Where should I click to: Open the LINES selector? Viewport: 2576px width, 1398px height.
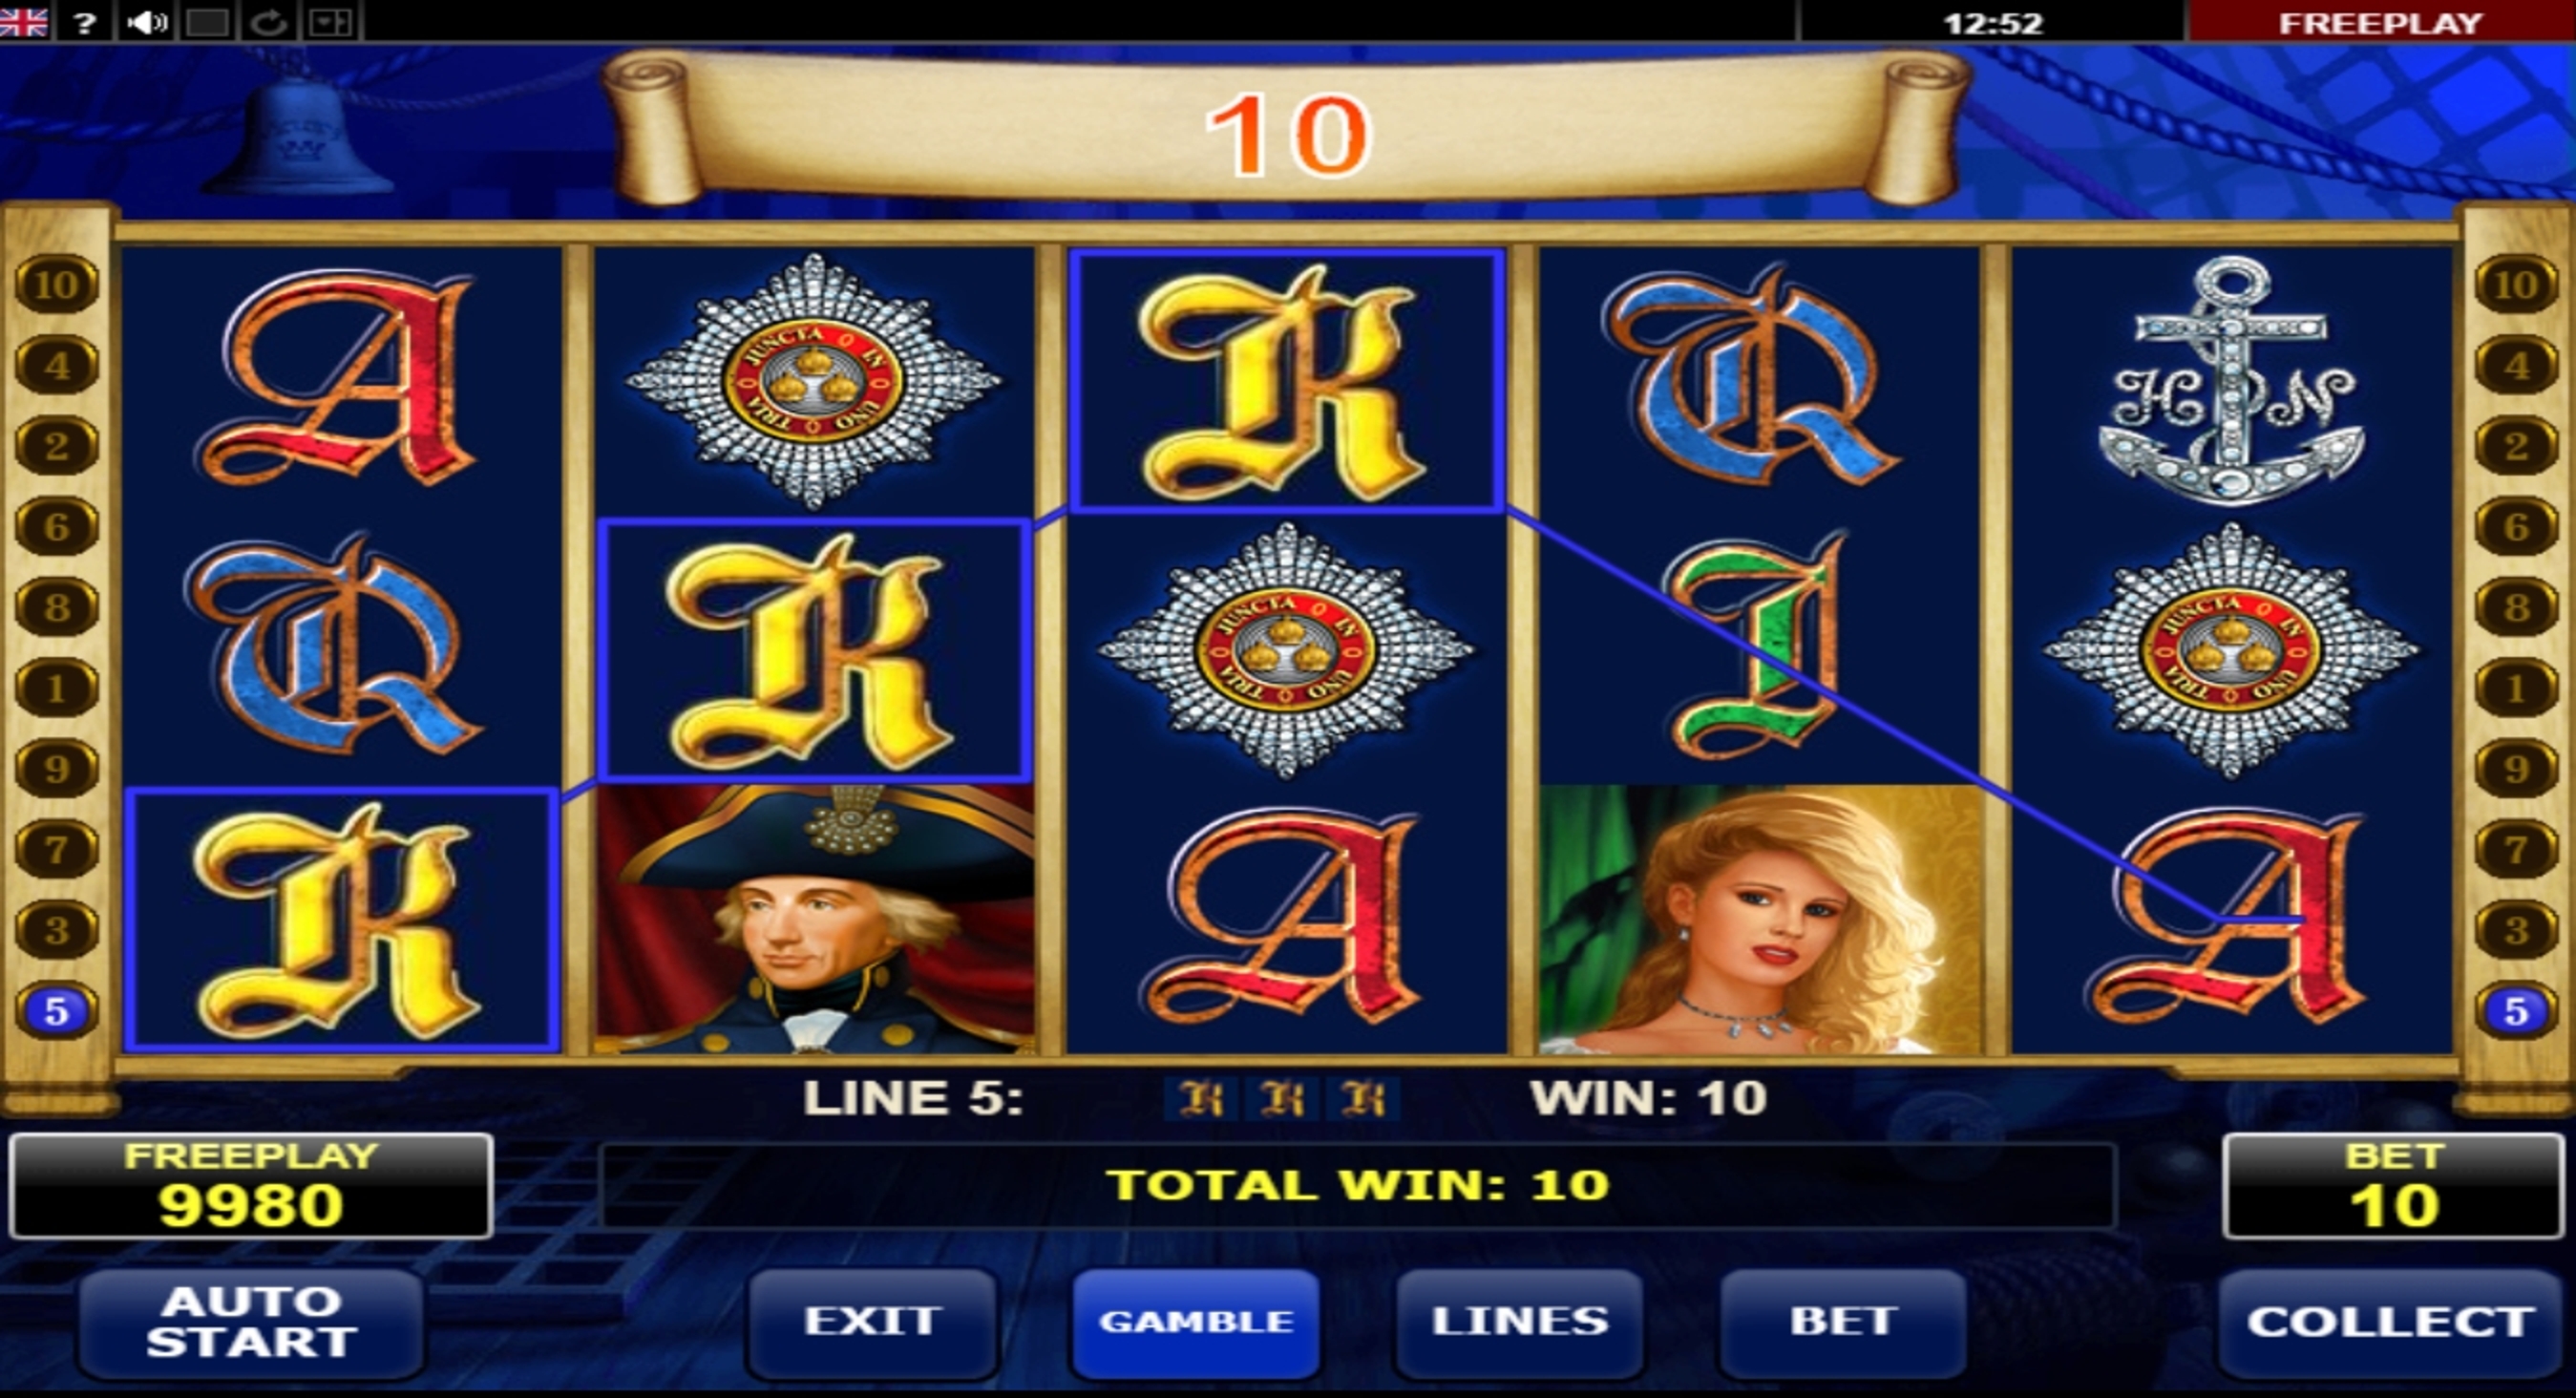coord(1520,1322)
